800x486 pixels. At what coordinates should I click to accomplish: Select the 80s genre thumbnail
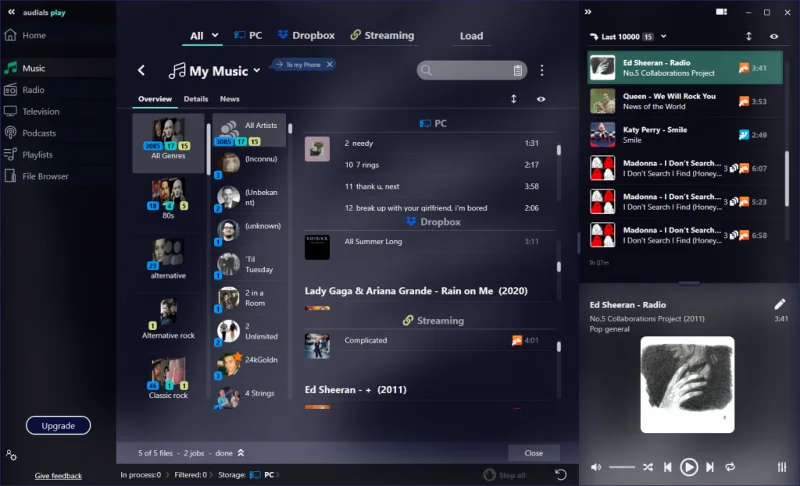point(168,194)
